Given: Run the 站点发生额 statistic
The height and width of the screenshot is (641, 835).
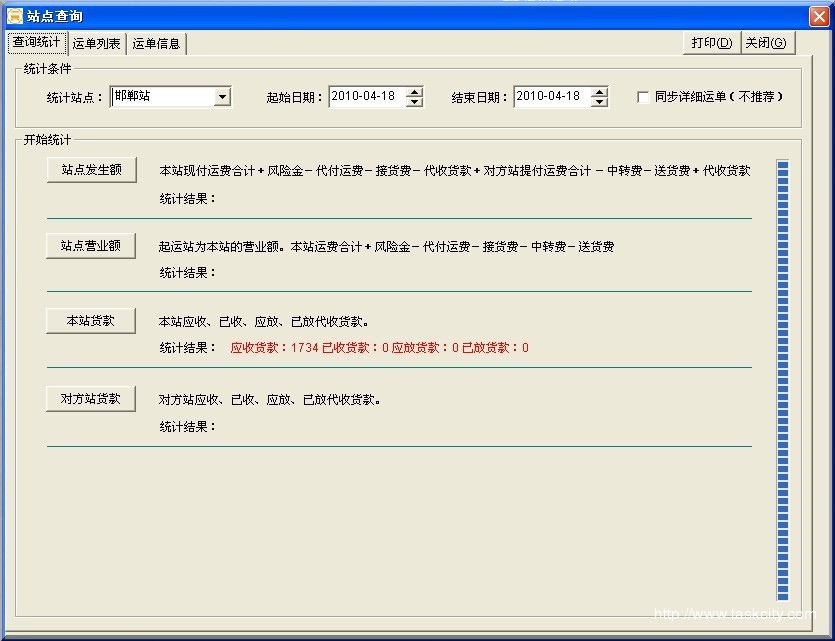Looking at the screenshot, I should 91,170.
